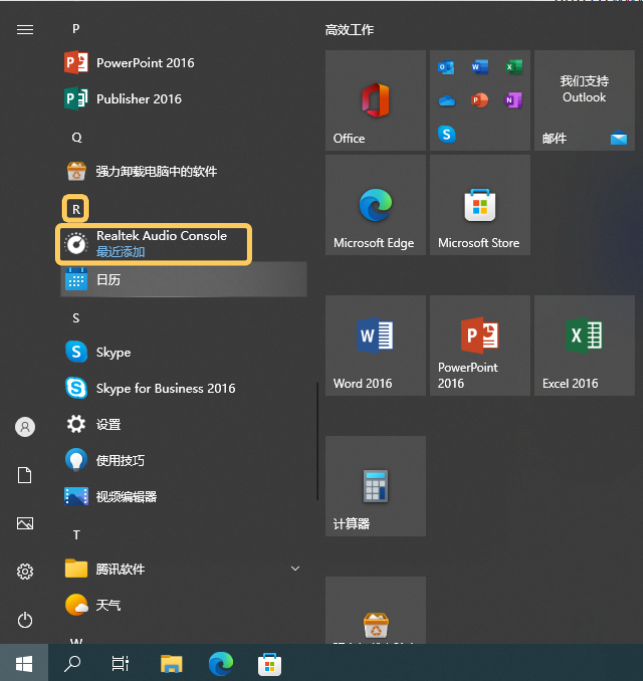Image resolution: width=643 pixels, height=681 pixels.
Task: Open 设置 in the app list
Action: pyautogui.click(x=183, y=424)
